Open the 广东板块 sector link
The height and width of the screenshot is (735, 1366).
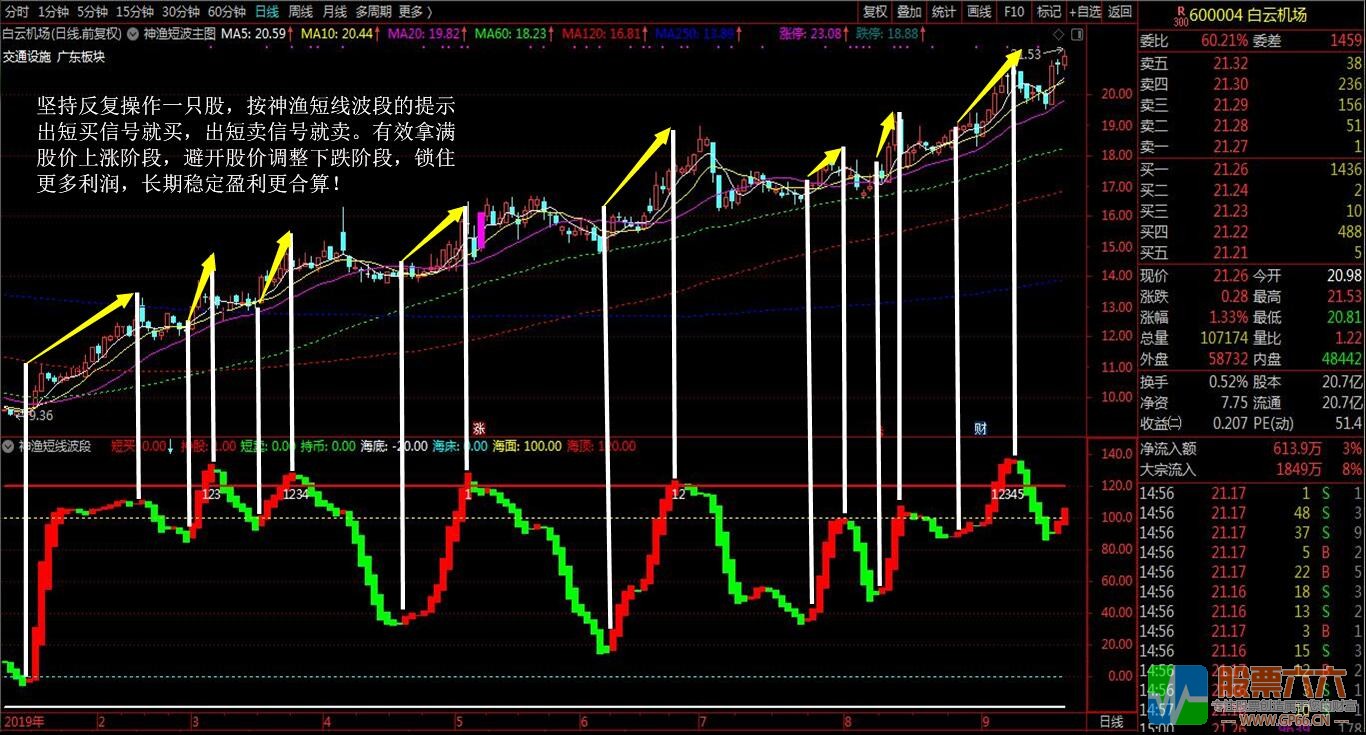(82, 57)
